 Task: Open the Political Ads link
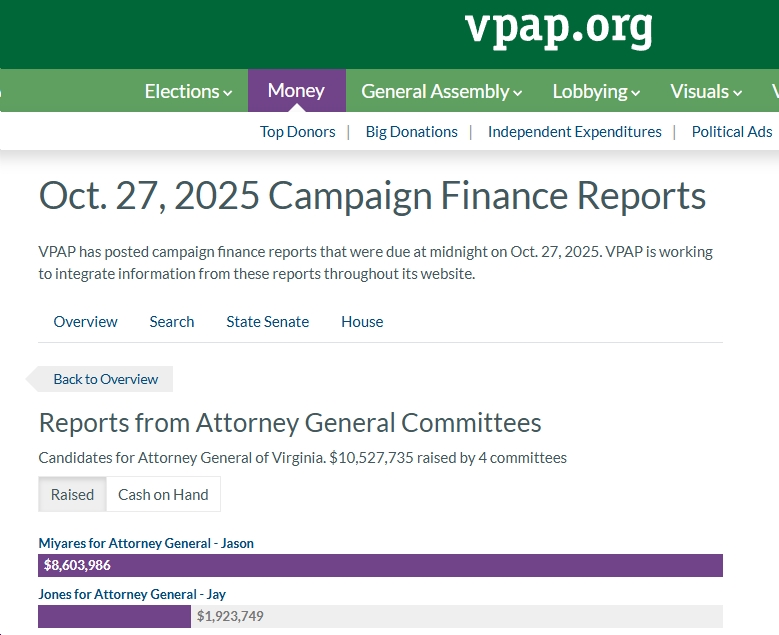pyautogui.click(x=731, y=132)
